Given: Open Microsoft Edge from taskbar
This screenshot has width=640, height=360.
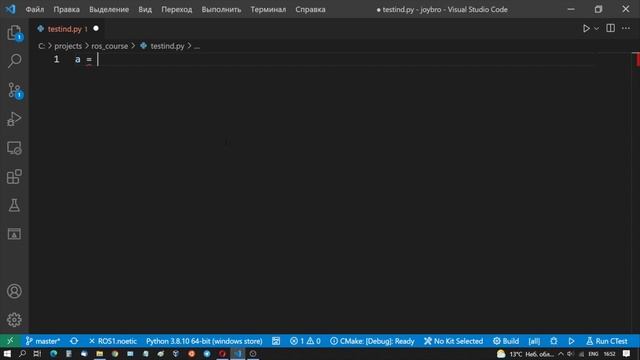Looking at the screenshot, I should [x=53, y=353].
